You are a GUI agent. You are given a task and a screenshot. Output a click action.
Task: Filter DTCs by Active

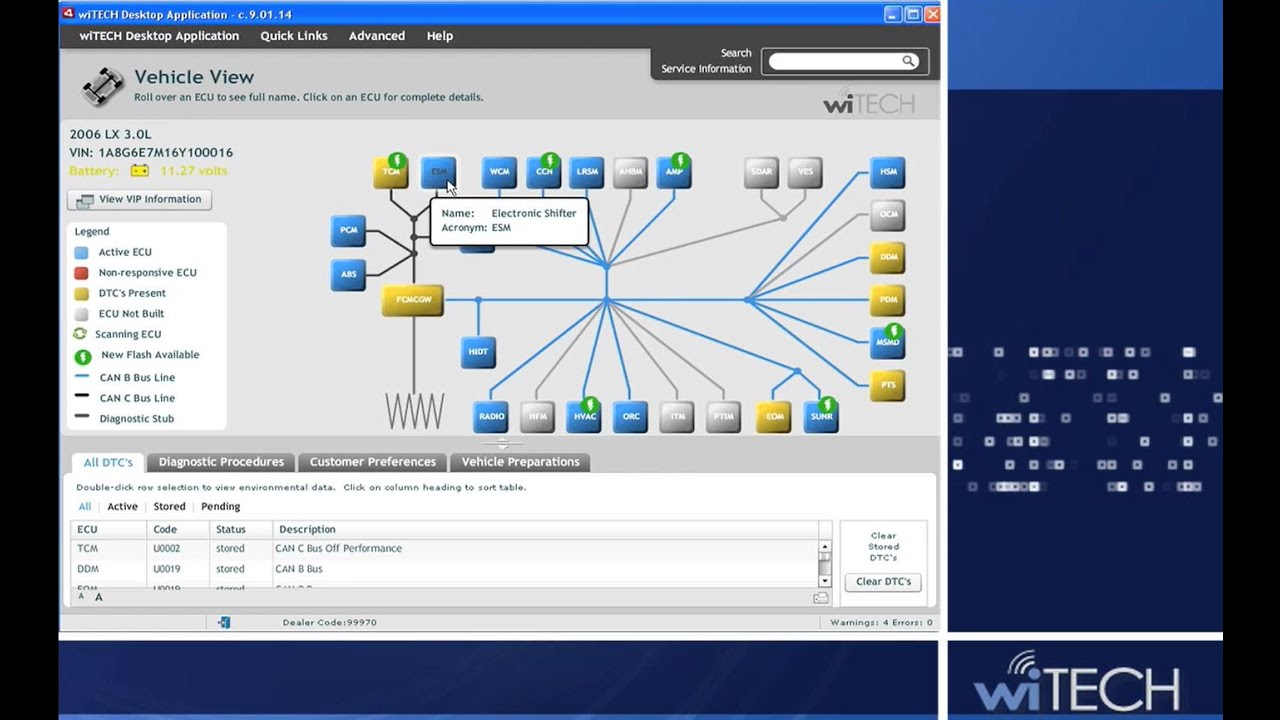tap(122, 507)
